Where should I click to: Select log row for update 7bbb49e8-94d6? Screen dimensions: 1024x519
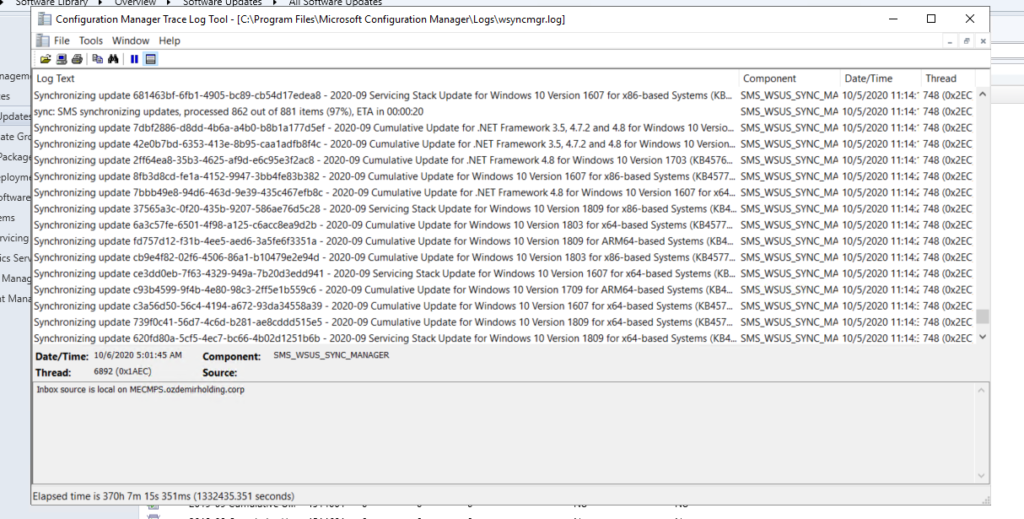click(x=504, y=193)
